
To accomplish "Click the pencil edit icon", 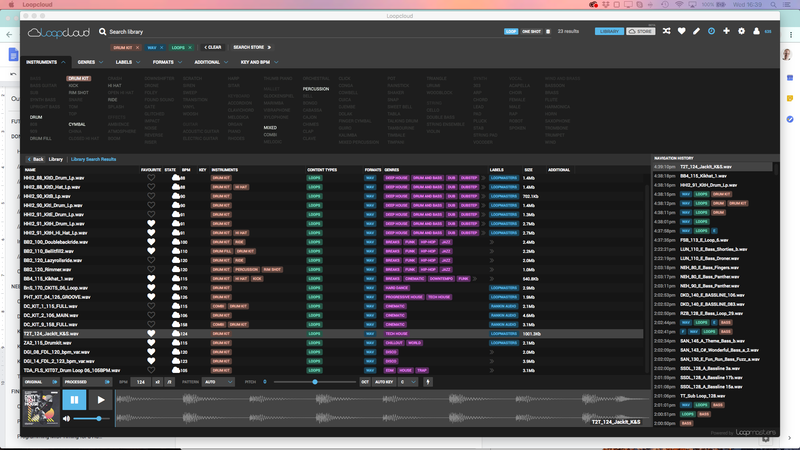I will [696, 31].
